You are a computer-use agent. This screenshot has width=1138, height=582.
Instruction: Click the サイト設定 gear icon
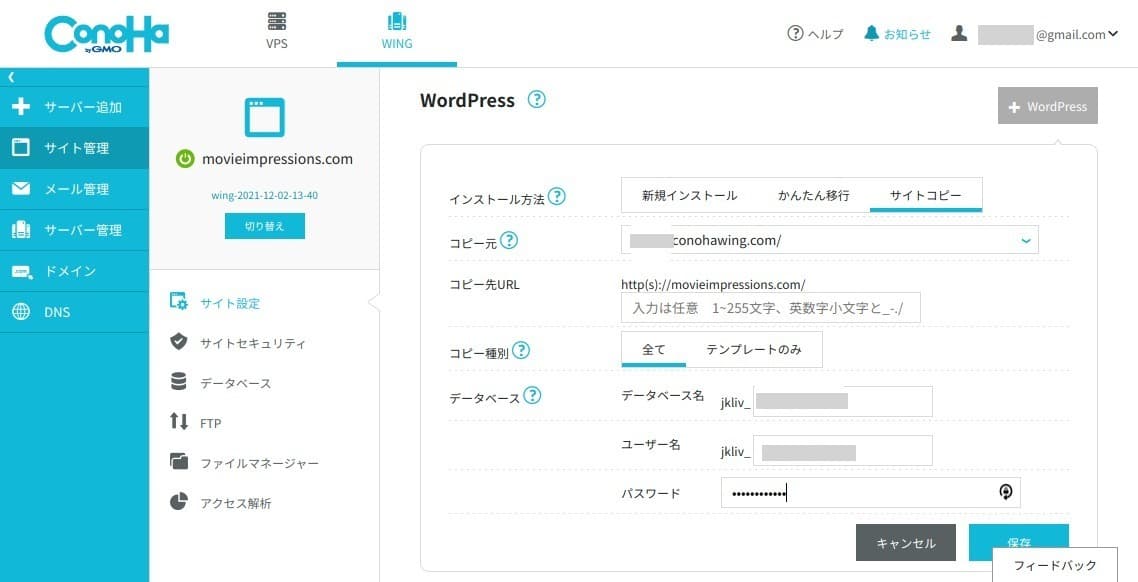pos(179,302)
